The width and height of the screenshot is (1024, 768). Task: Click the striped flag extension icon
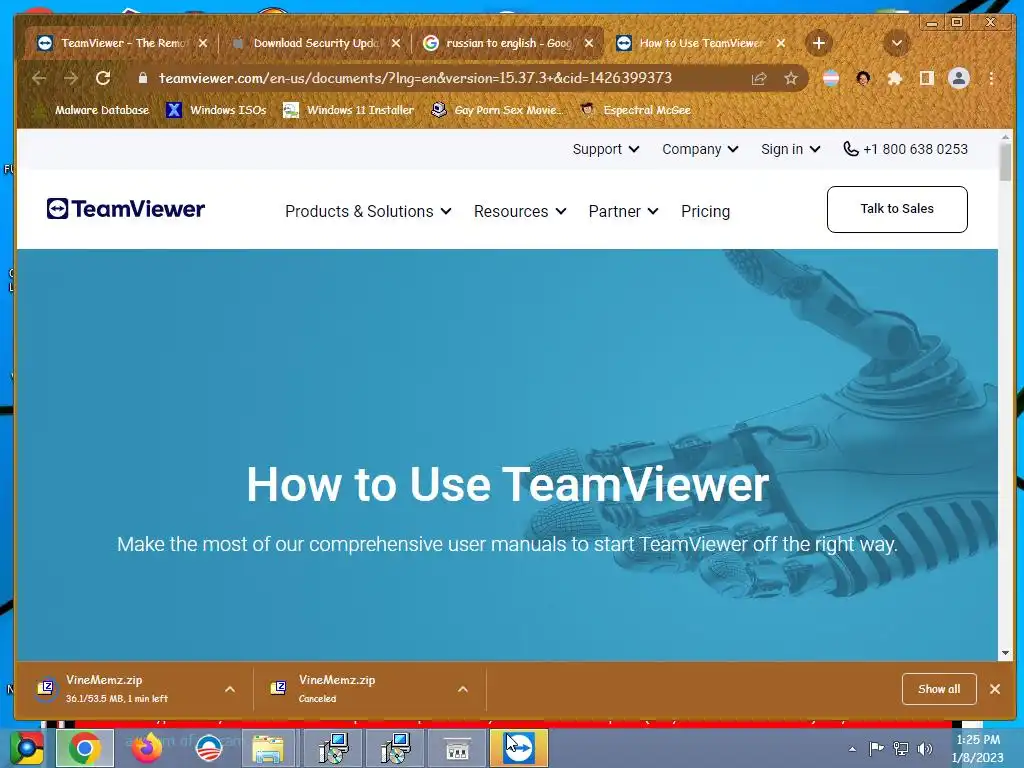(831, 78)
